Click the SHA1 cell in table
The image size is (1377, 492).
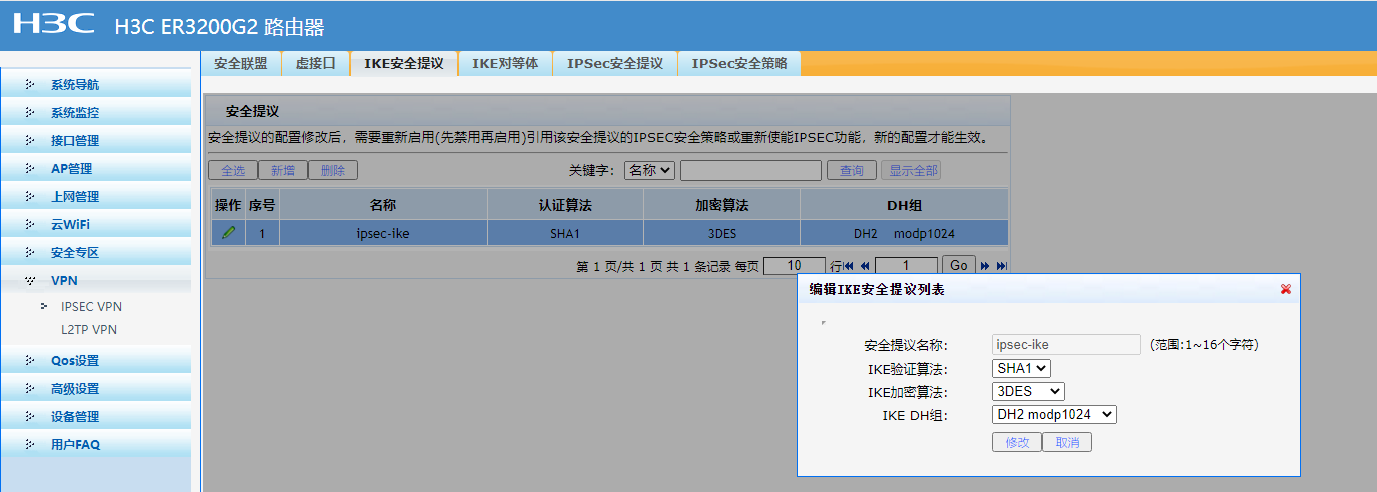click(x=565, y=233)
